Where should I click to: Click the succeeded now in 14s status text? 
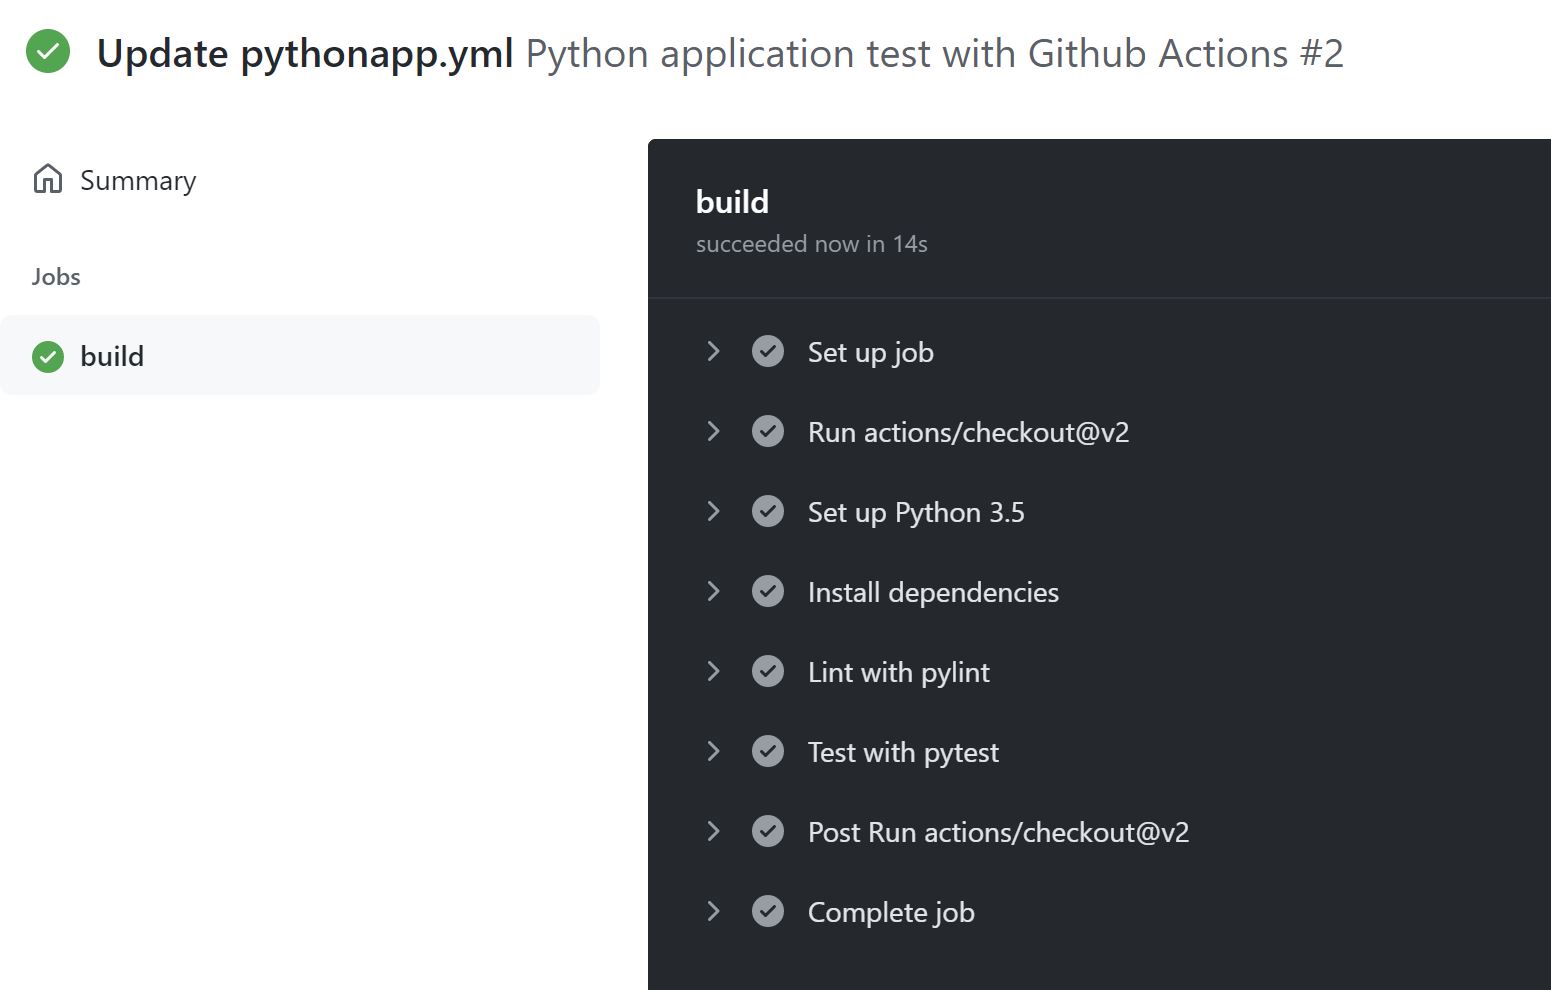[x=811, y=243]
